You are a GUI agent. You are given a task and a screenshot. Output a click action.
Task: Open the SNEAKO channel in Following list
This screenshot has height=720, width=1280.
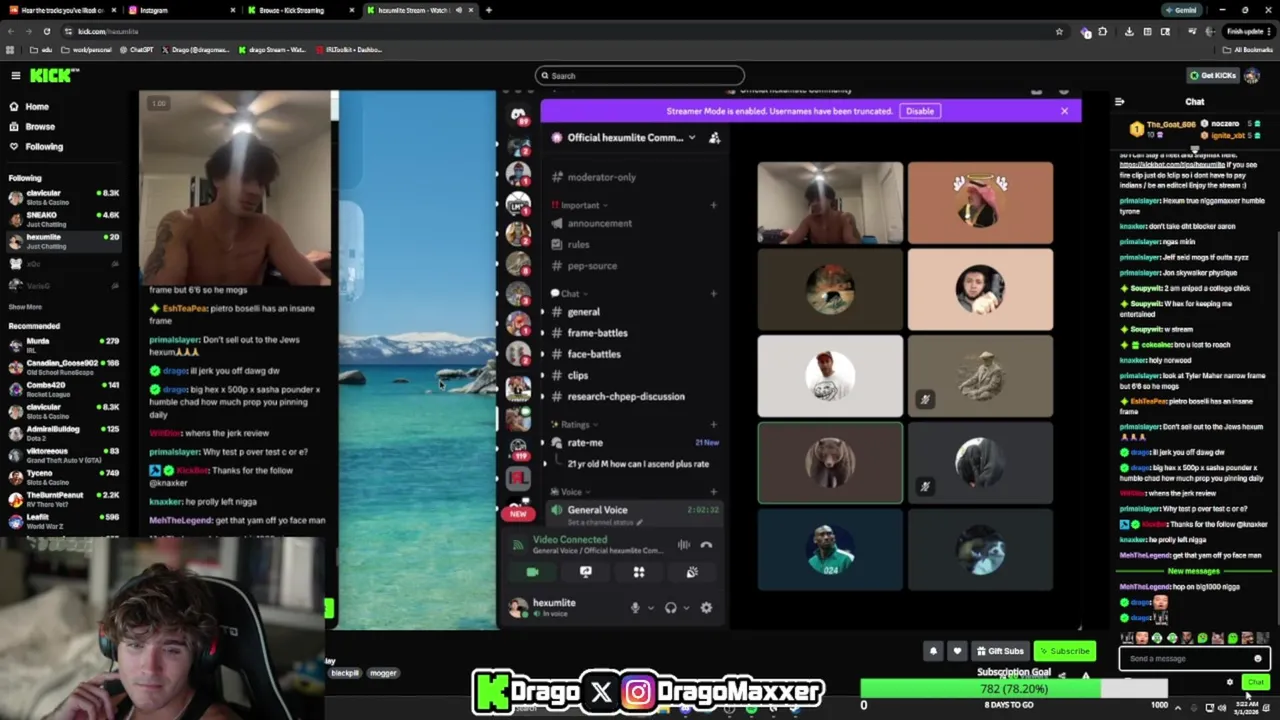click(x=65, y=218)
